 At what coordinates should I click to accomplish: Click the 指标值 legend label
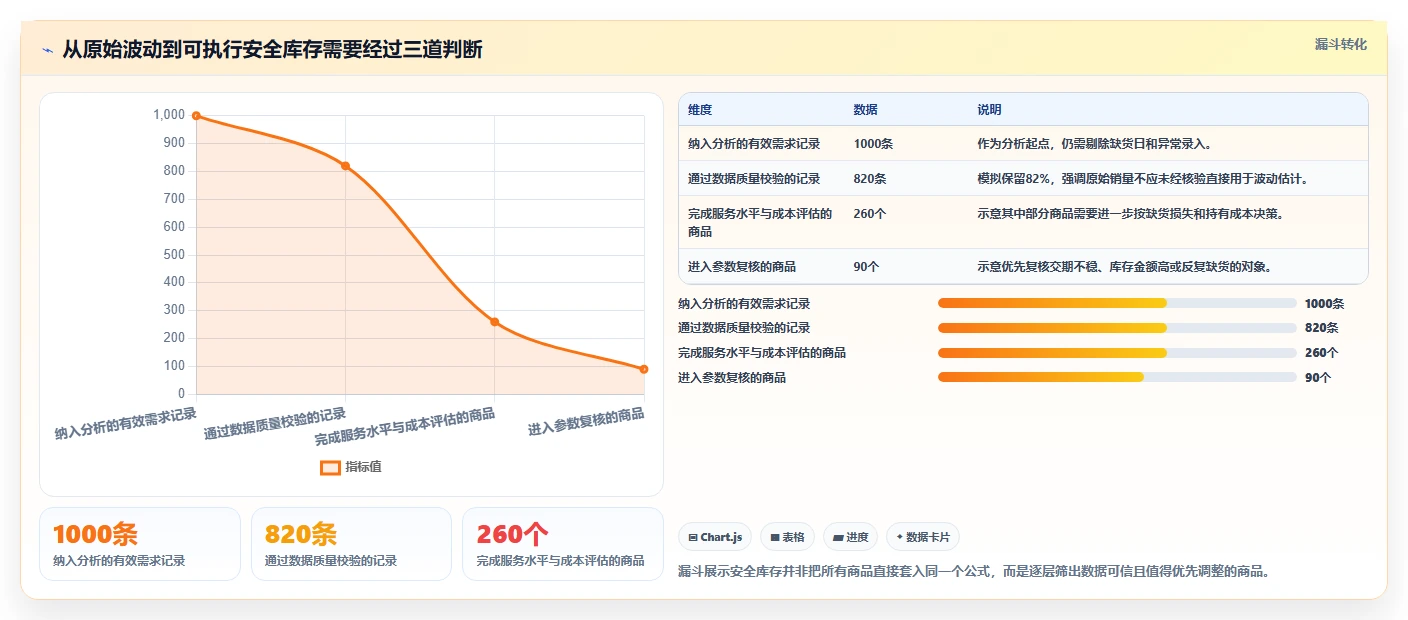pos(363,467)
